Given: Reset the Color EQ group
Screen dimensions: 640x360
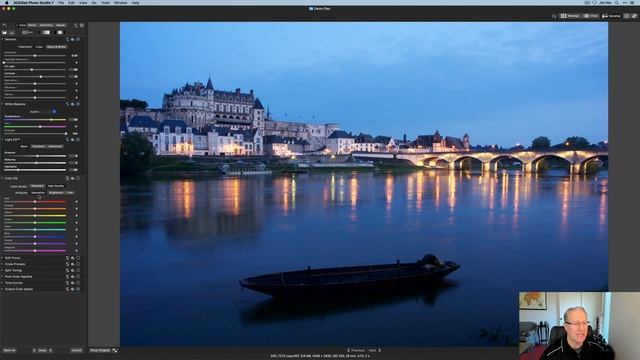Looking at the screenshot, I should click(x=68, y=178).
